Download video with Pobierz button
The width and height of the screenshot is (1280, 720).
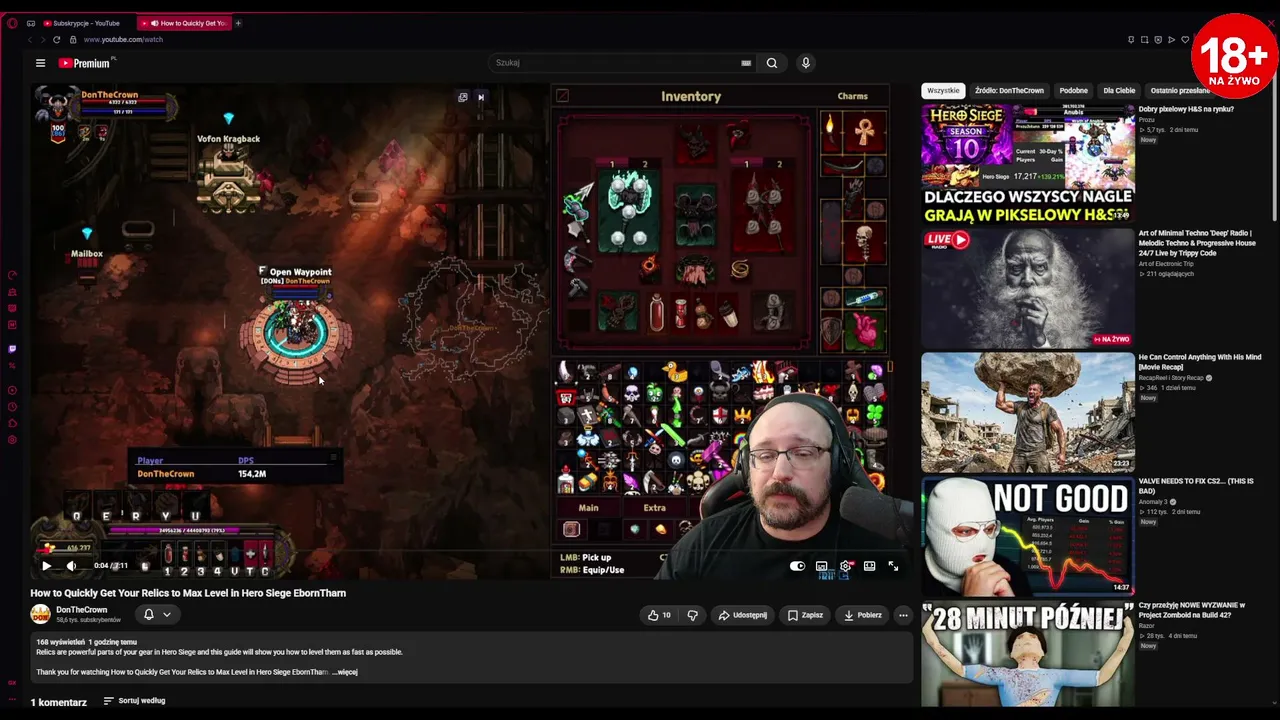click(862, 615)
